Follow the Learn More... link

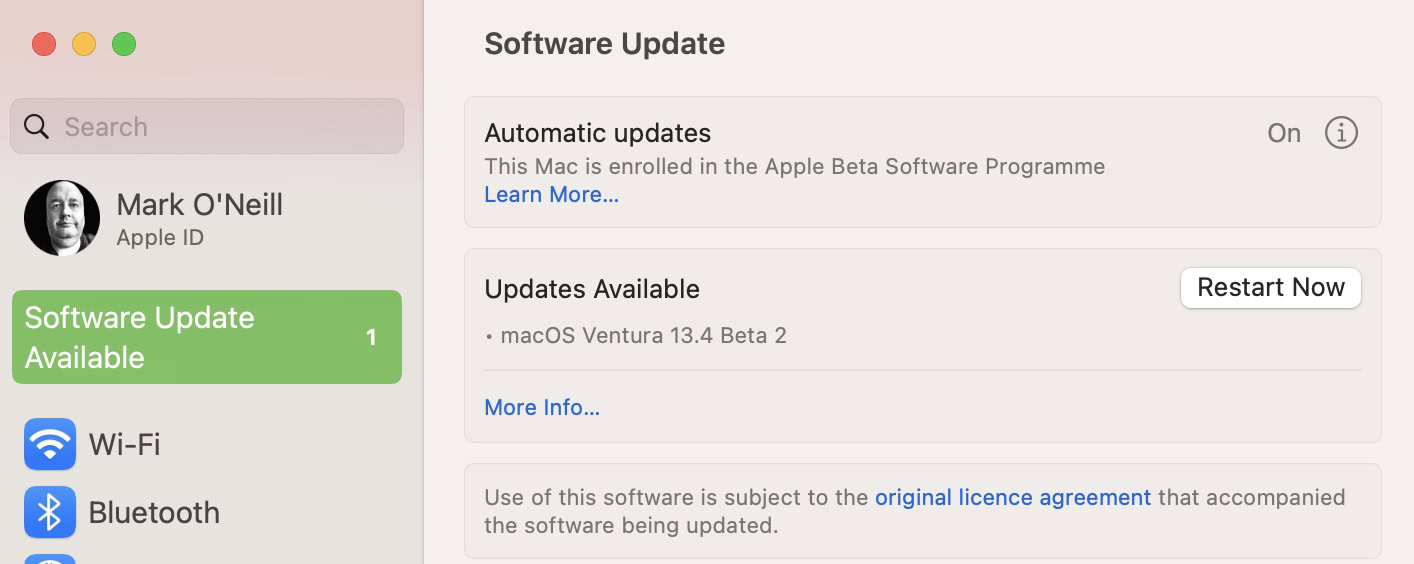tap(551, 194)
